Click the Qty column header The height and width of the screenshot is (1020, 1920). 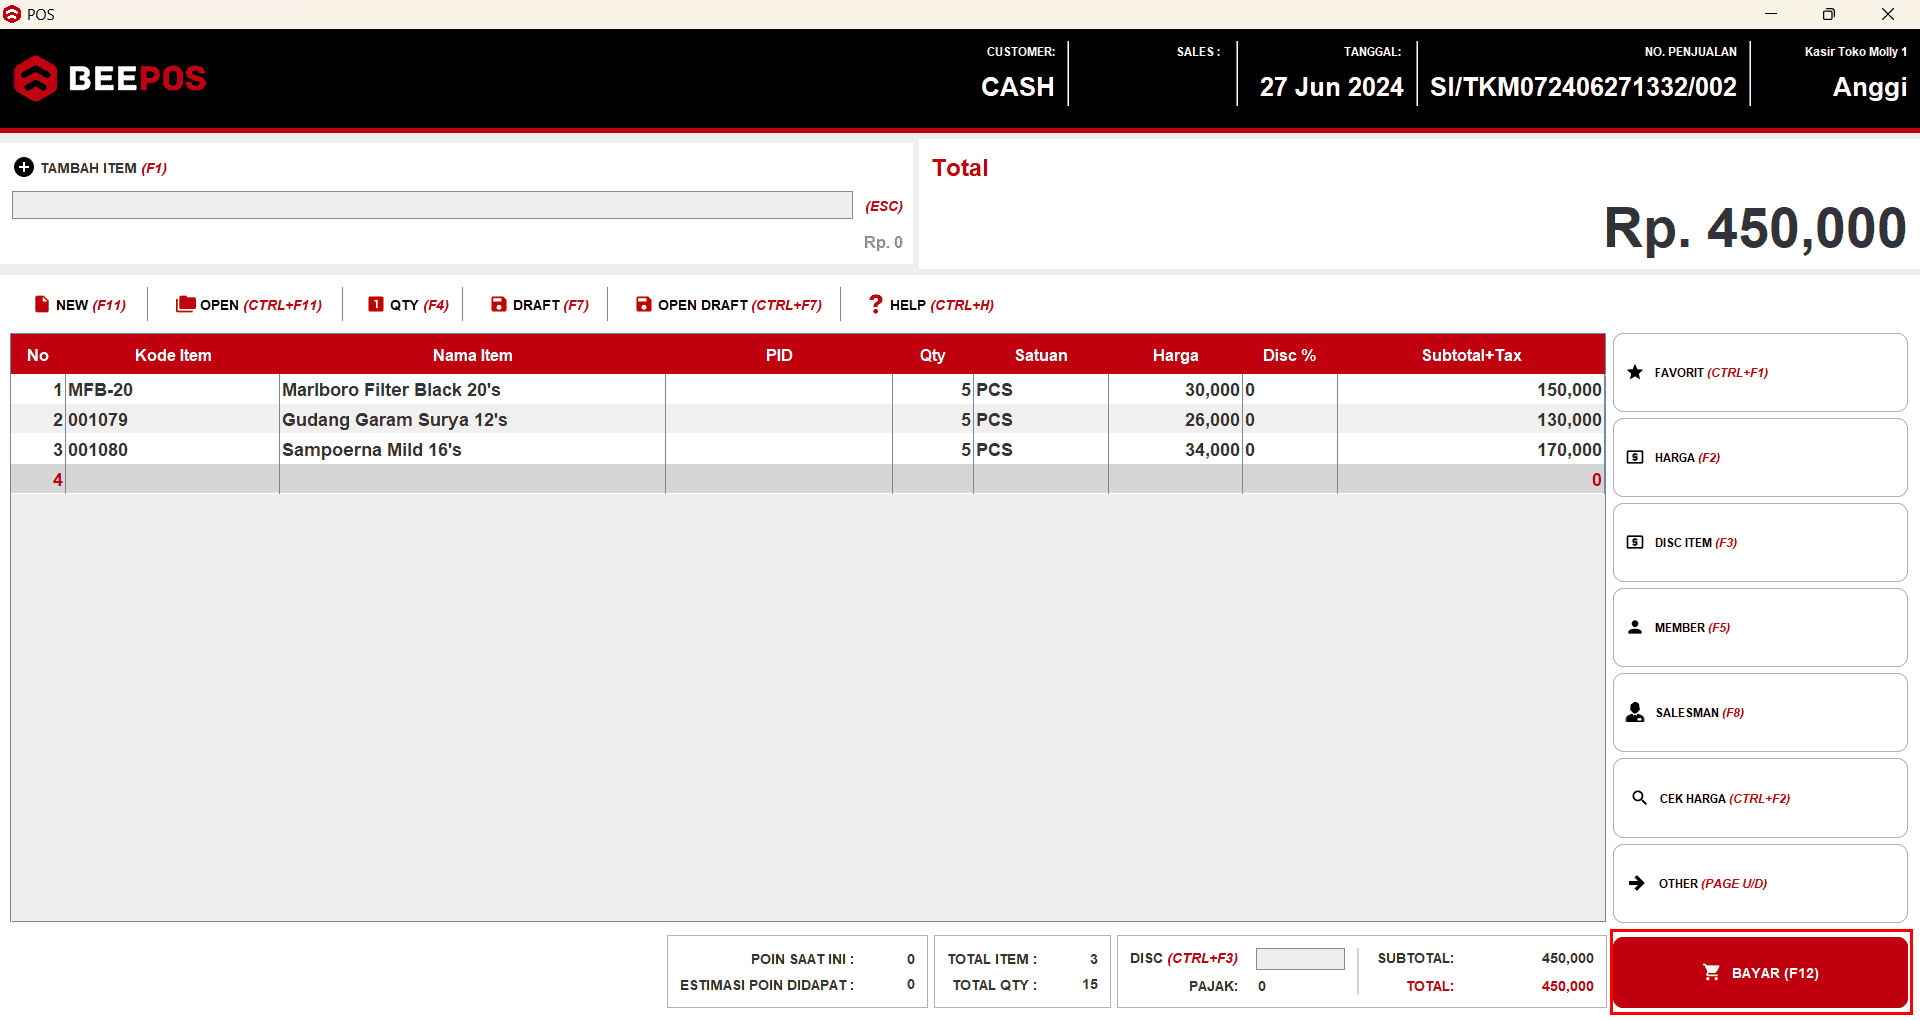click(x=932, y=355)
